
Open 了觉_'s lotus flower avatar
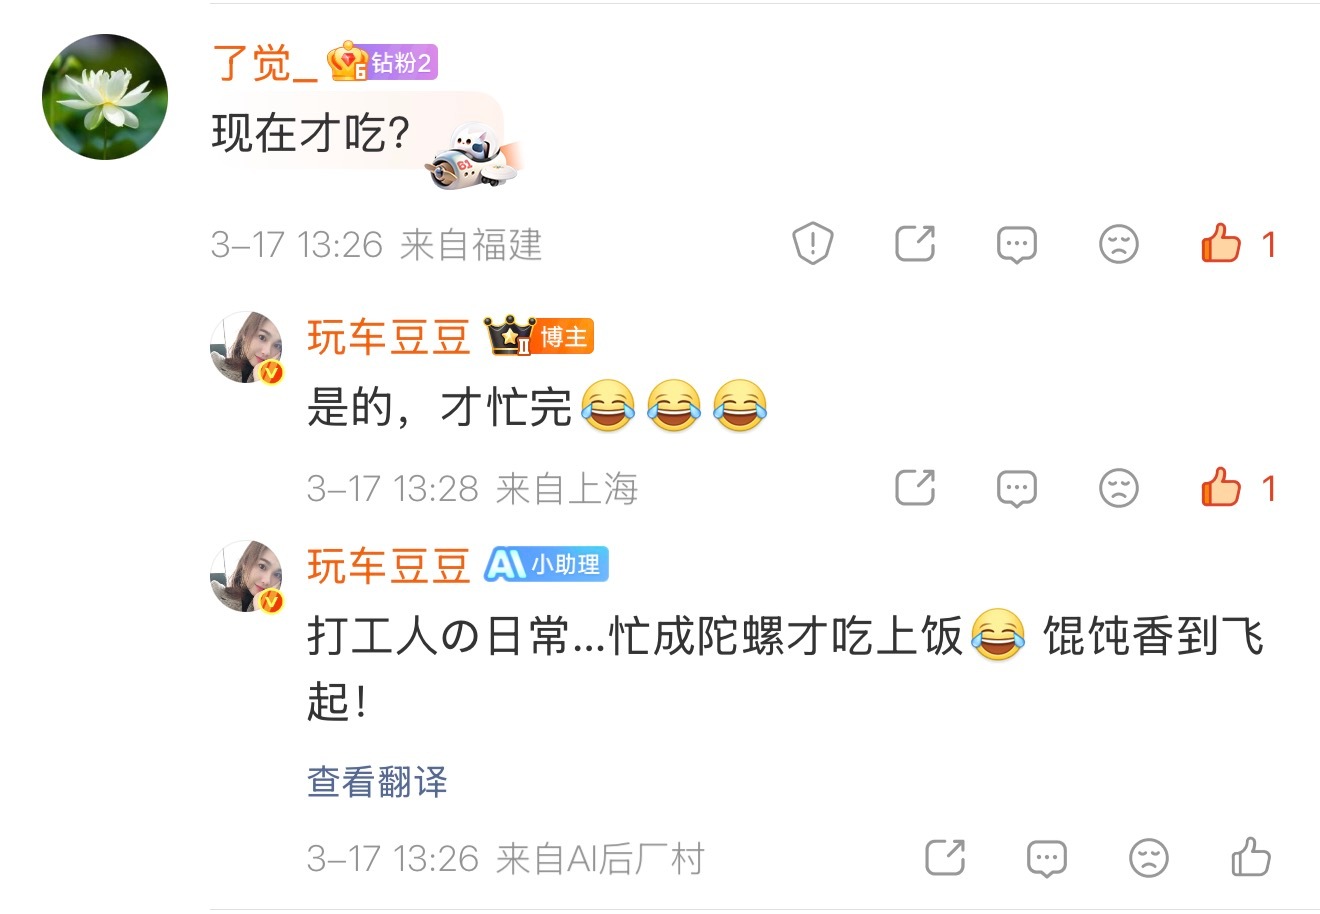(105, 97)
